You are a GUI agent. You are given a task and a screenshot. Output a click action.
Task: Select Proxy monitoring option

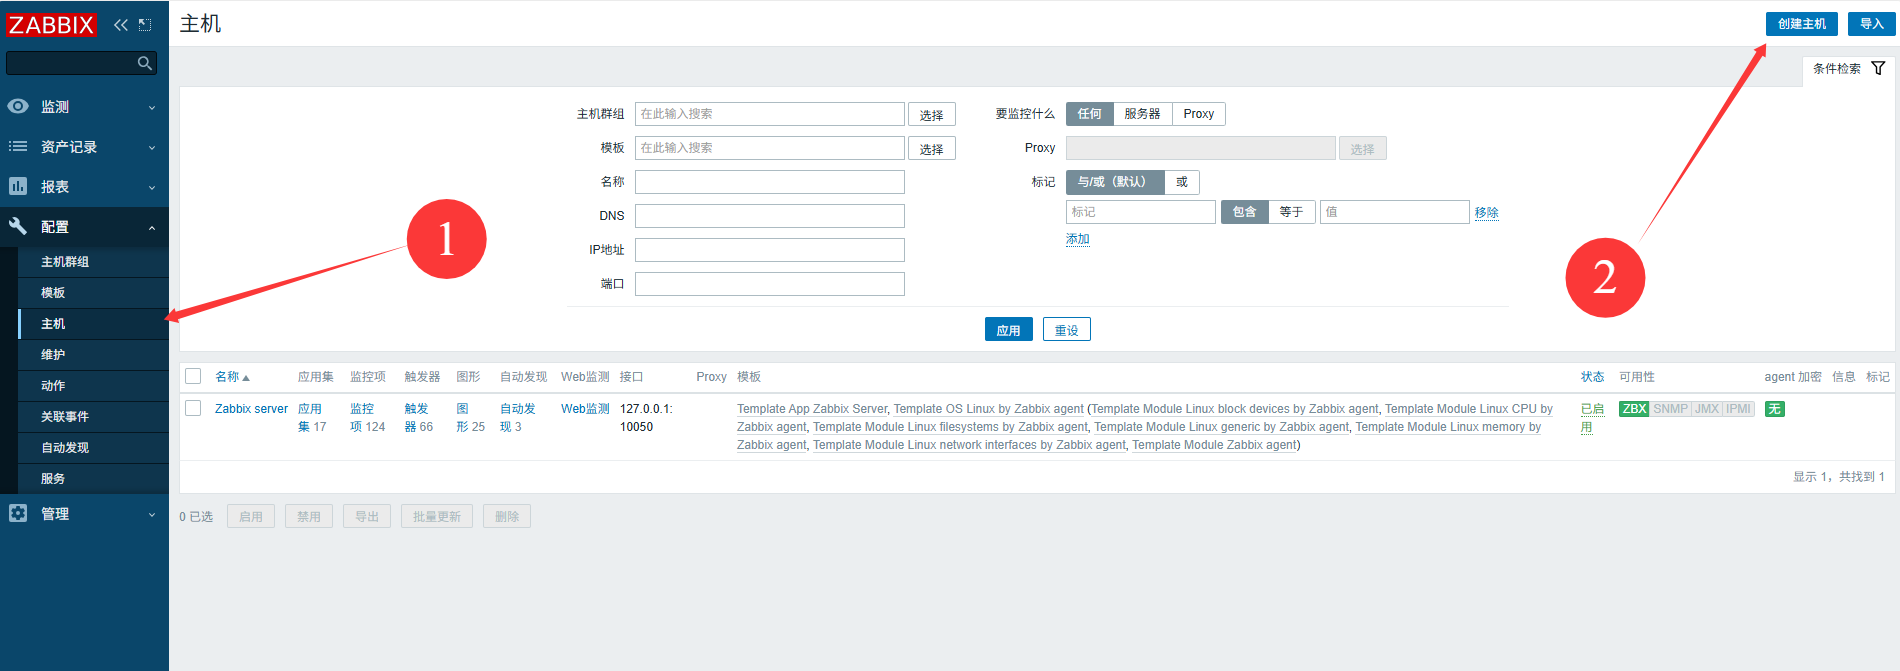(1198, 114)
